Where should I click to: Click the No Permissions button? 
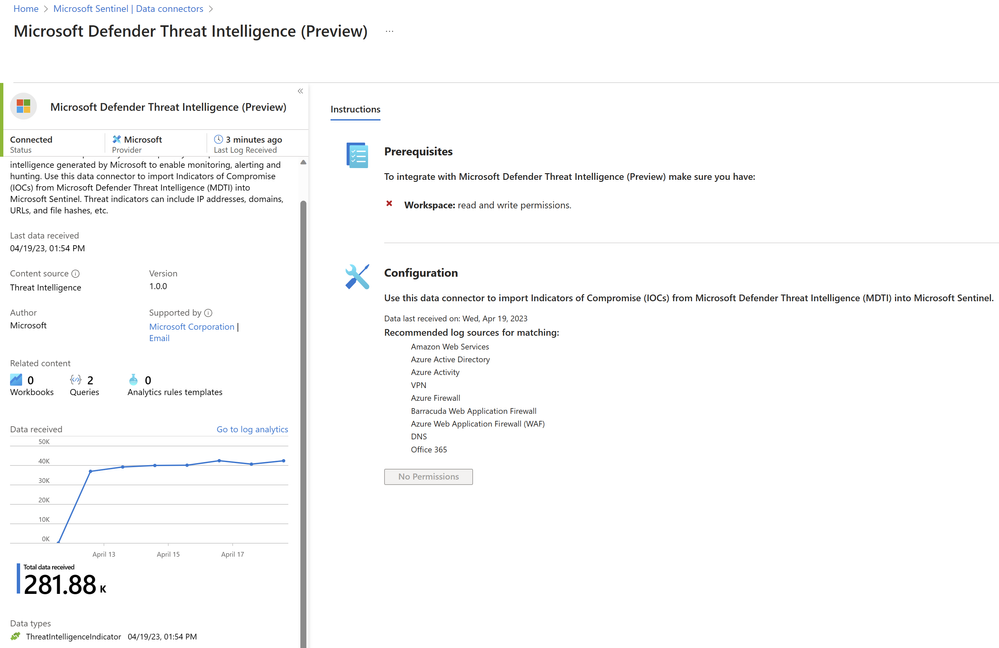[x=428, y=477]
